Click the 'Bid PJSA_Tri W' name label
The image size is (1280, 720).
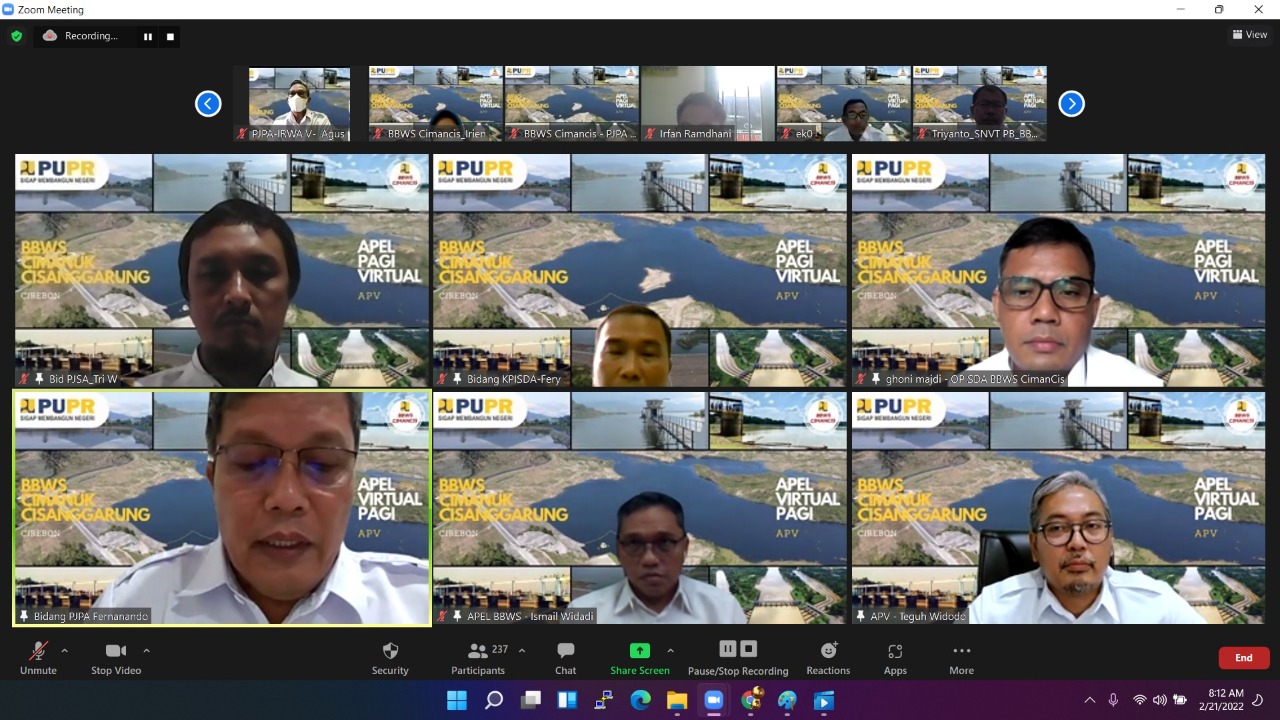(83, 379)
